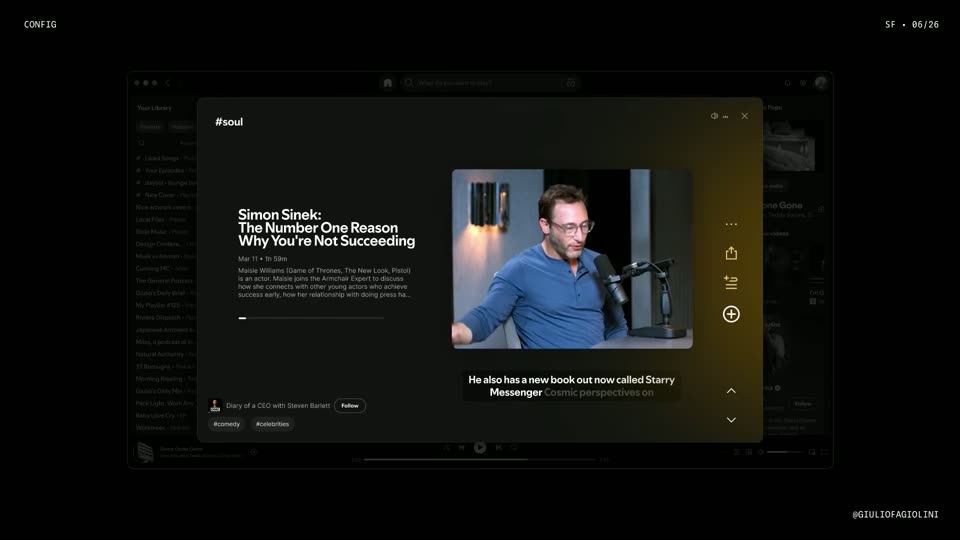Click episode date and duration text

coord(263,258)
